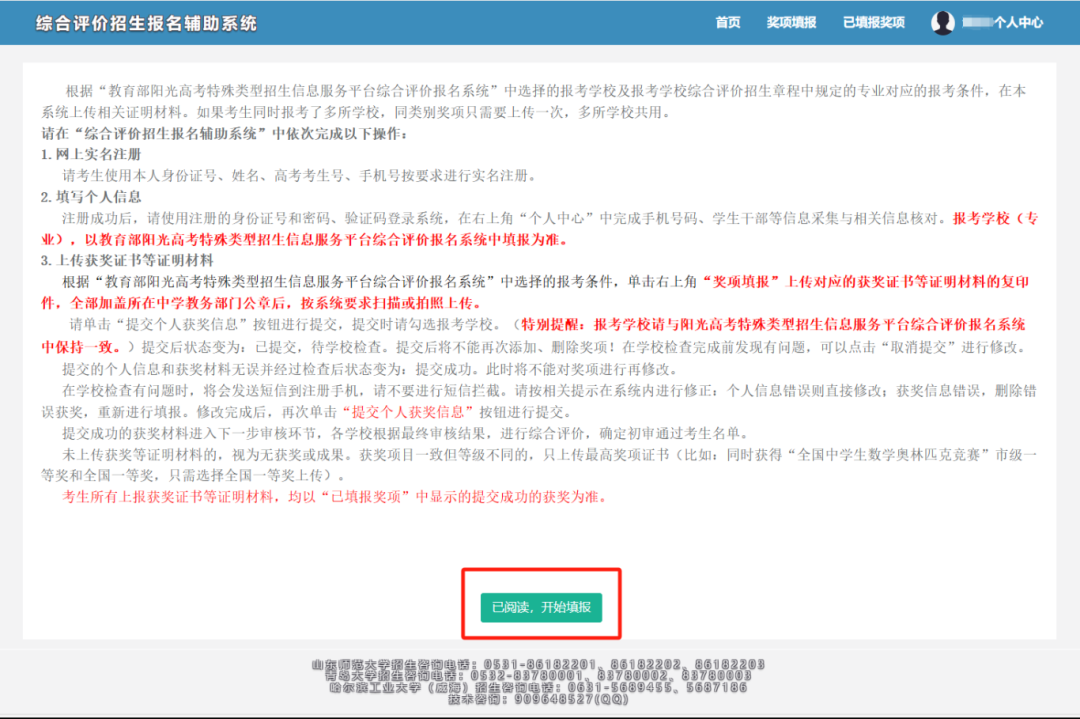Click the heading 1. 网上实名注册
The width and height of the screenshot is (1080, 719).
pos(91,155)
